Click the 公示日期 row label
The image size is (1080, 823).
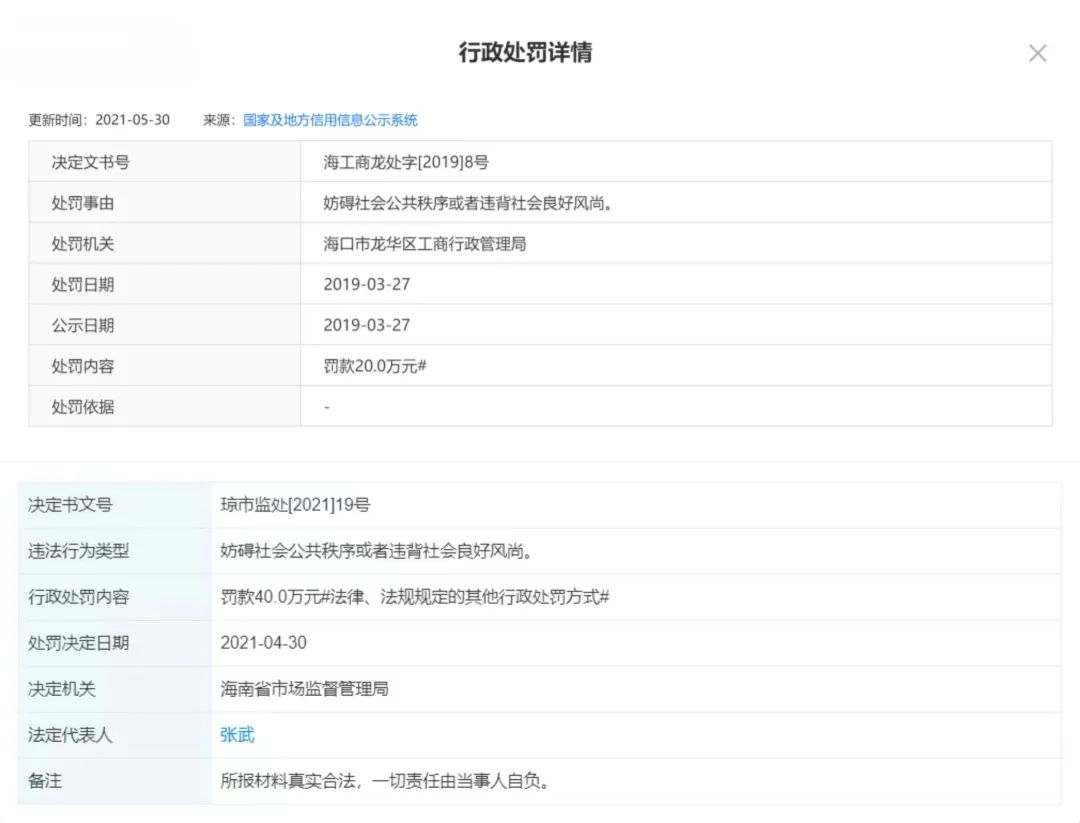pos(83,326)
